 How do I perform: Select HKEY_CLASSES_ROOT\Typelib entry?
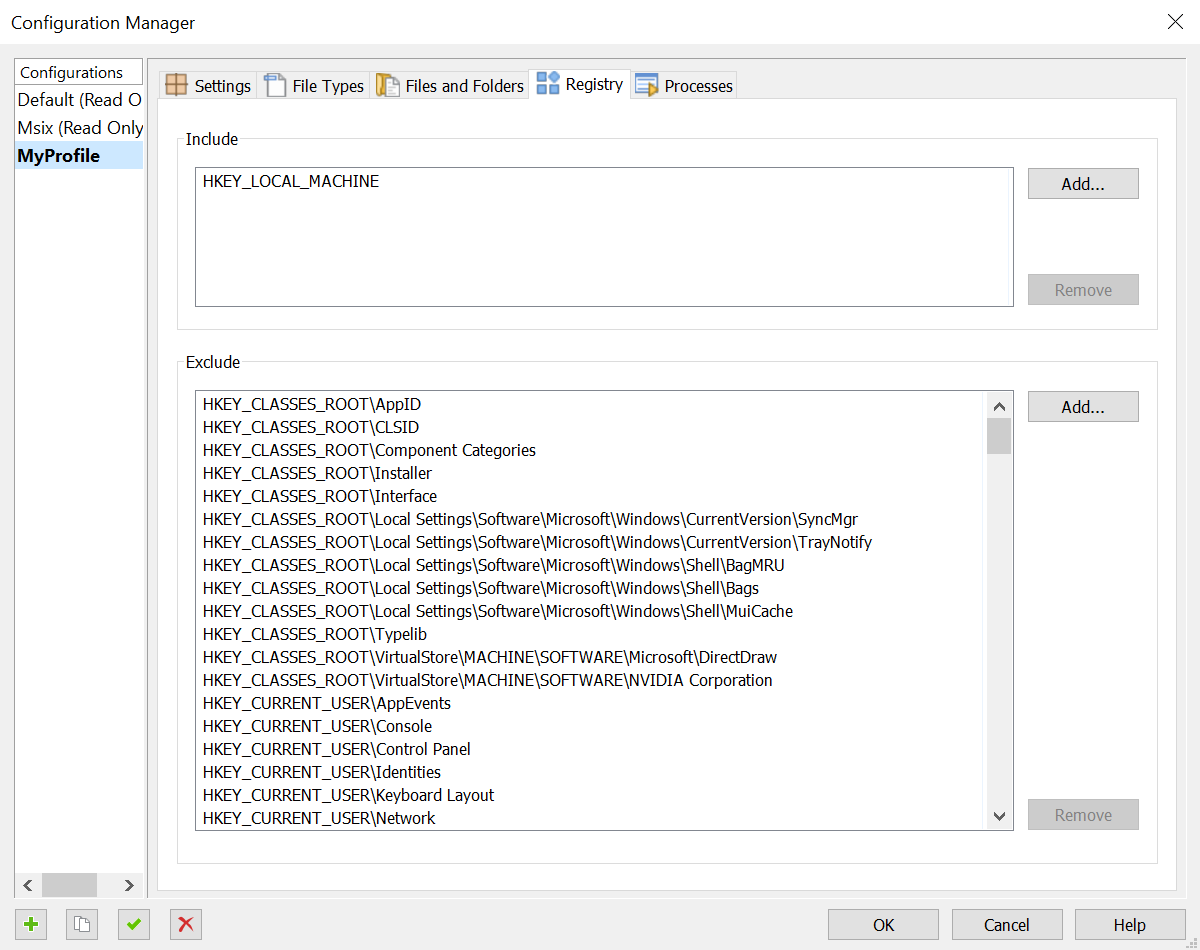[x=315, y=635]
